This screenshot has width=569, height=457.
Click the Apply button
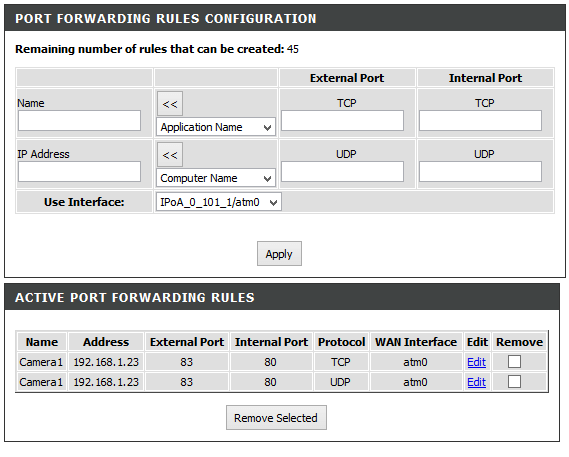tap(279, 254)
